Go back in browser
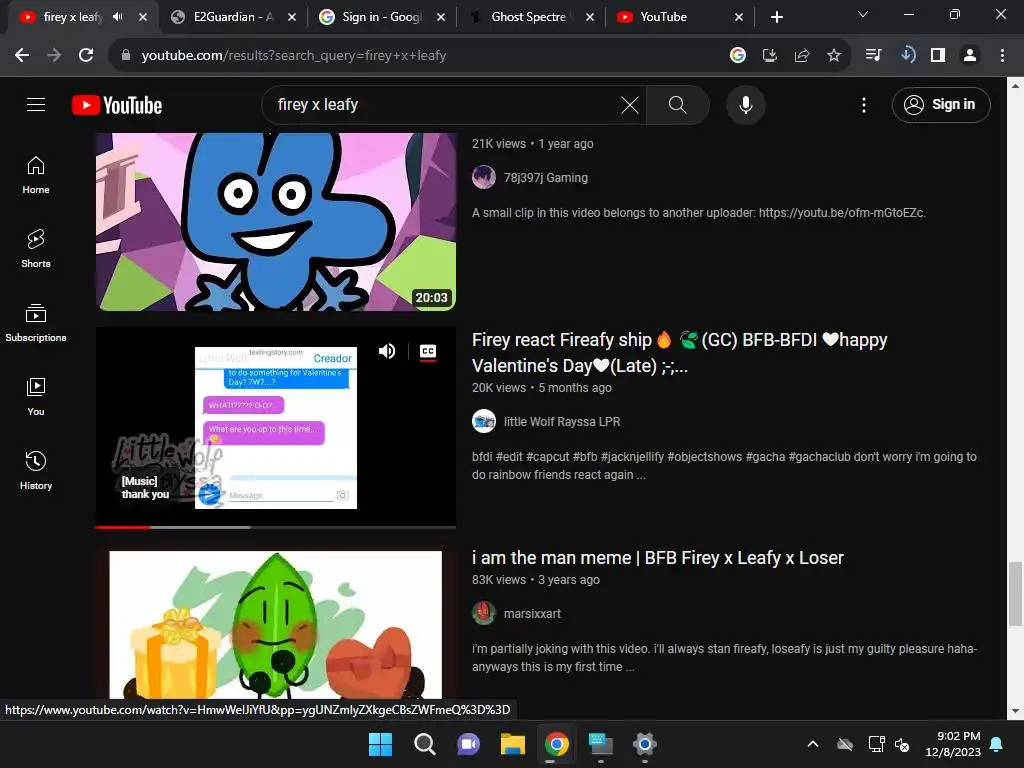The width and height of the screenshot is (1024, 768). [22, 56]
